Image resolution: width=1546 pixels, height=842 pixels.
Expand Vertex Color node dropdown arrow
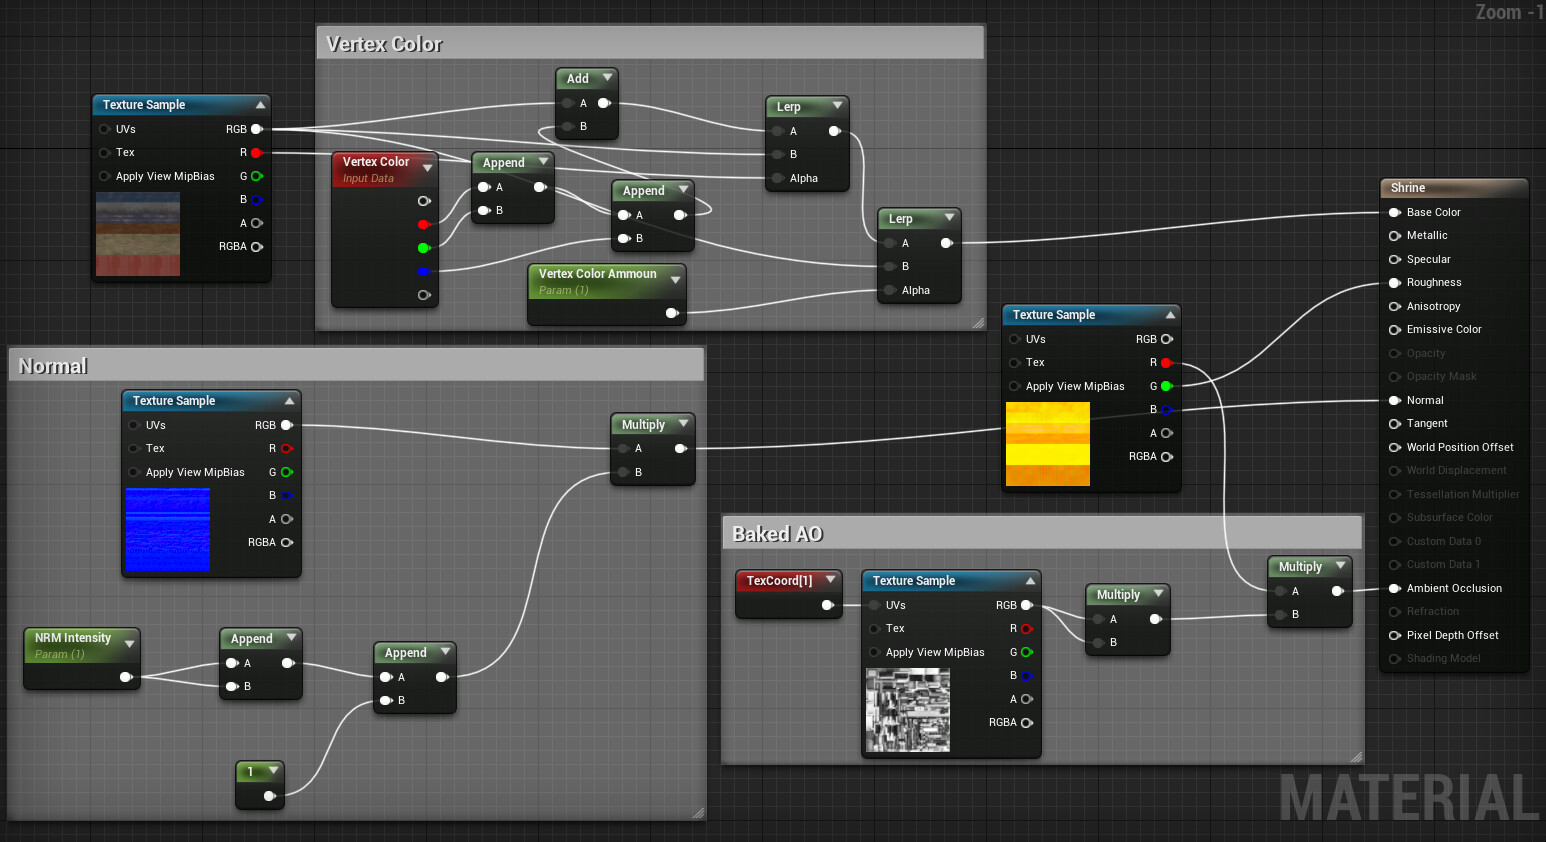(427, 168)
